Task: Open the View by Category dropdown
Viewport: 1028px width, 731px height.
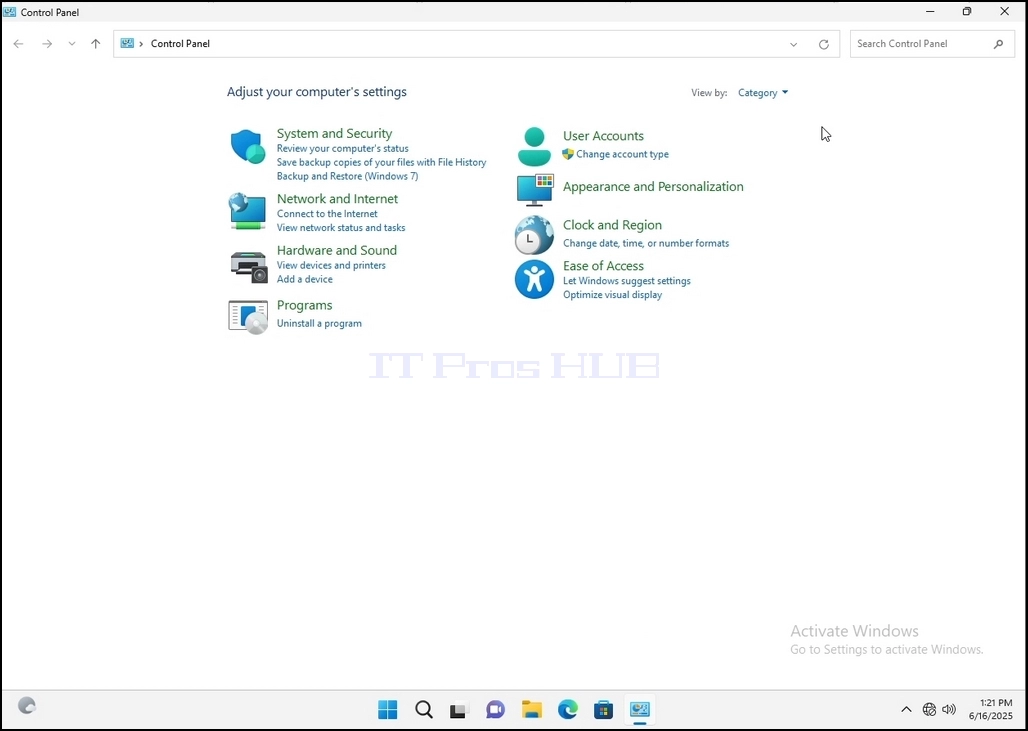Action: pos(763,93)
